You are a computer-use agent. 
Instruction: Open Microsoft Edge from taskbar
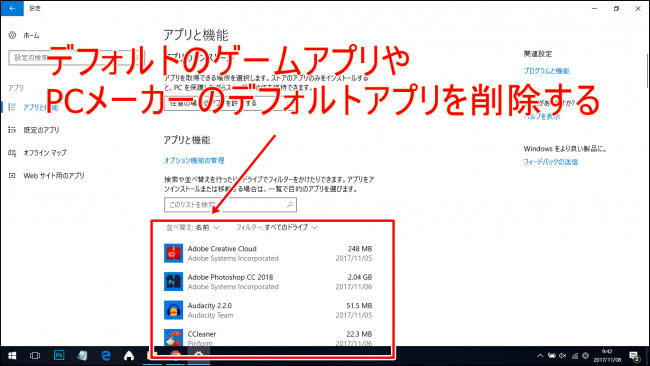tap(106, 356)
